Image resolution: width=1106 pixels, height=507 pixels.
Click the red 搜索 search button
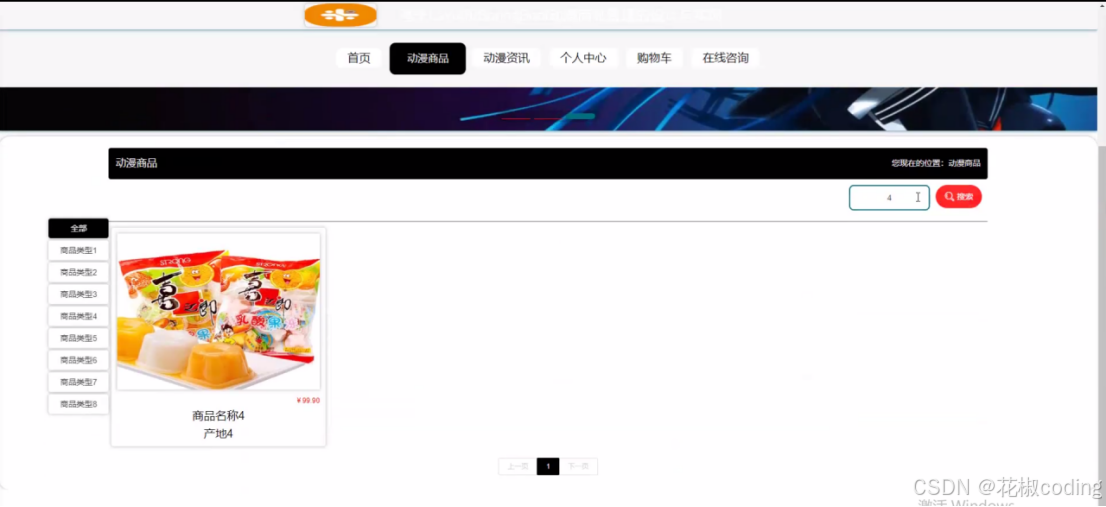[959, 197]
